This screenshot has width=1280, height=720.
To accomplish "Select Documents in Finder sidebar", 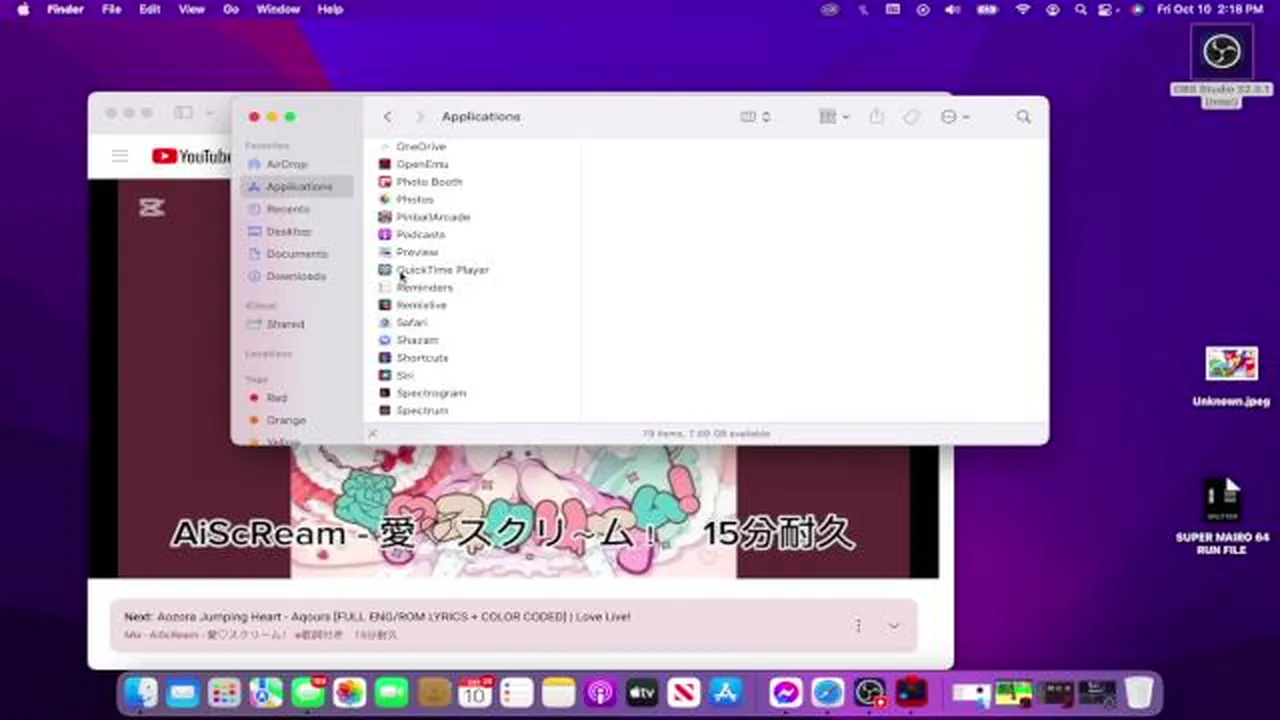I will [296, 254].
